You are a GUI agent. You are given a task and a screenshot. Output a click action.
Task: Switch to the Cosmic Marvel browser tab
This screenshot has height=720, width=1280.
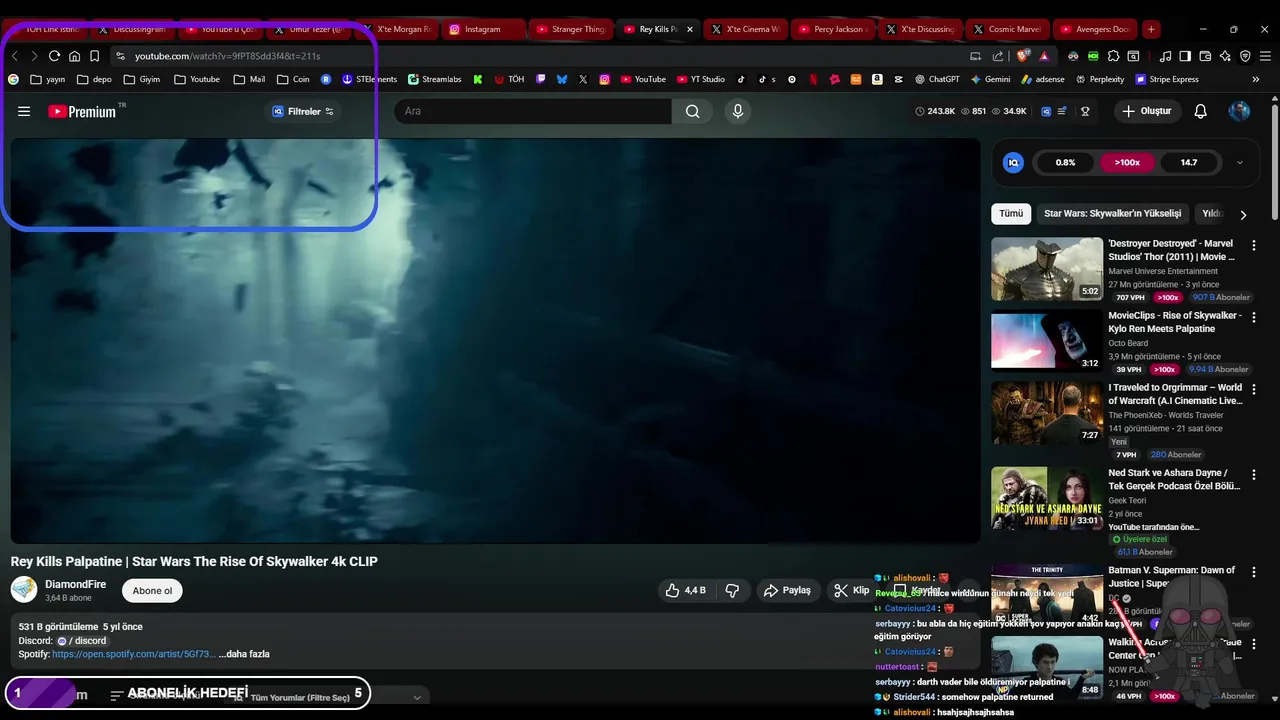tap(1007, 29)
